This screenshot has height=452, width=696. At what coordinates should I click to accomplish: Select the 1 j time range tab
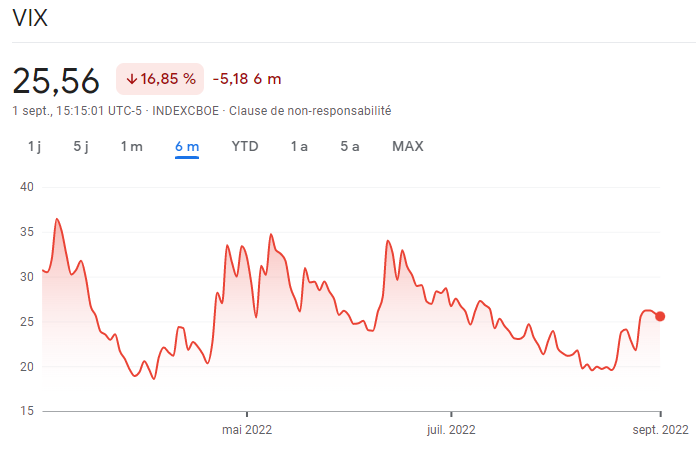pos(34,146)
